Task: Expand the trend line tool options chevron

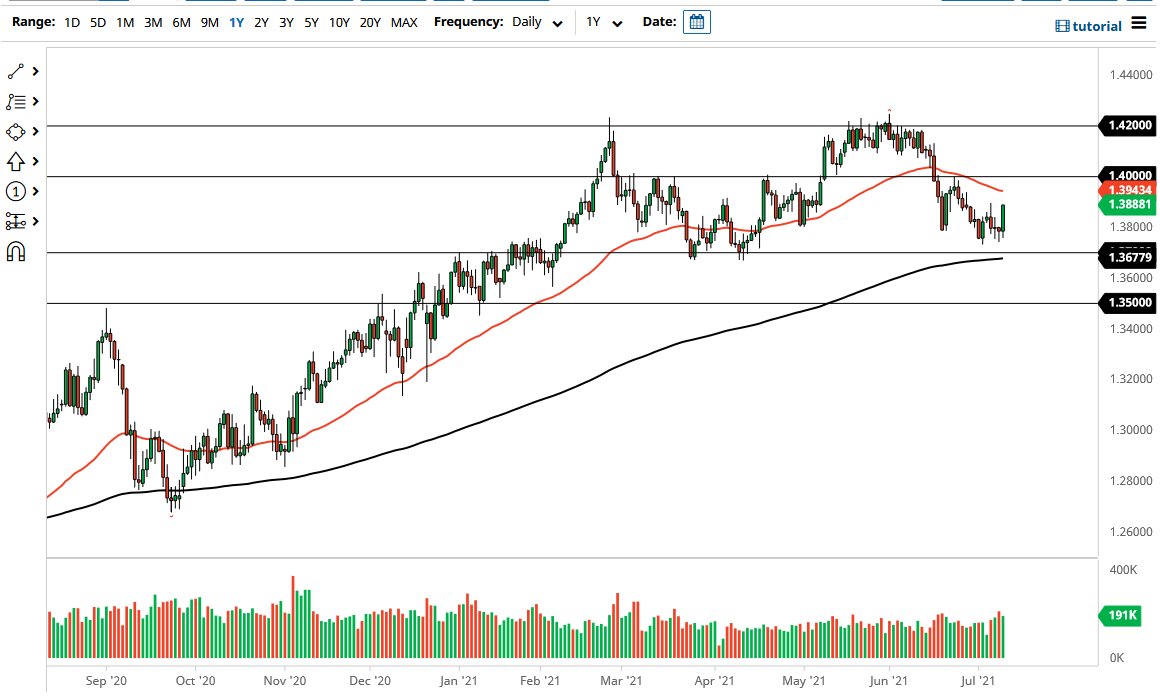Action: click(34, 71)
